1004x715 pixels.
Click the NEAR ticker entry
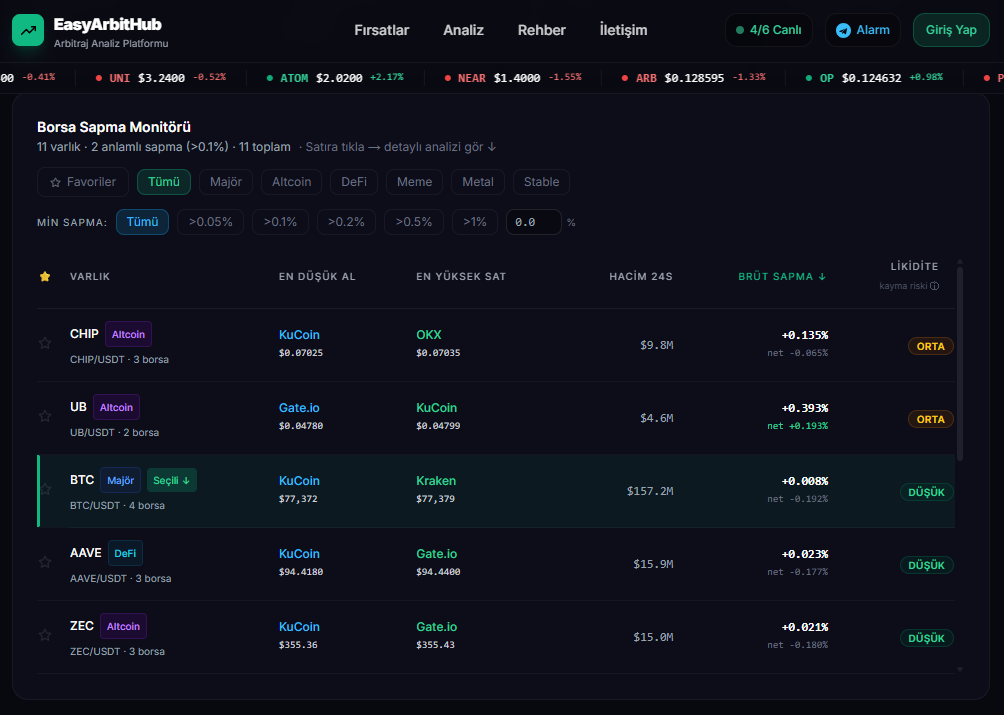(x=513, y=77)
